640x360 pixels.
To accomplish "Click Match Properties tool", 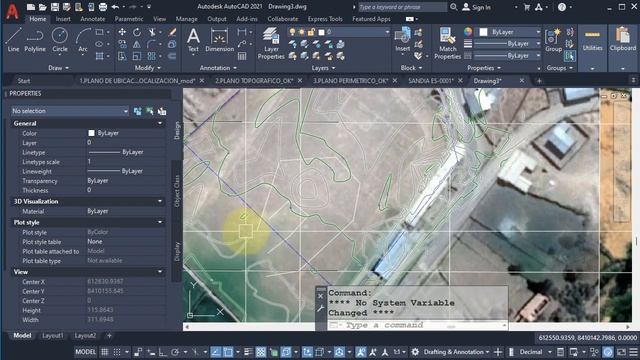I will 447,43.
